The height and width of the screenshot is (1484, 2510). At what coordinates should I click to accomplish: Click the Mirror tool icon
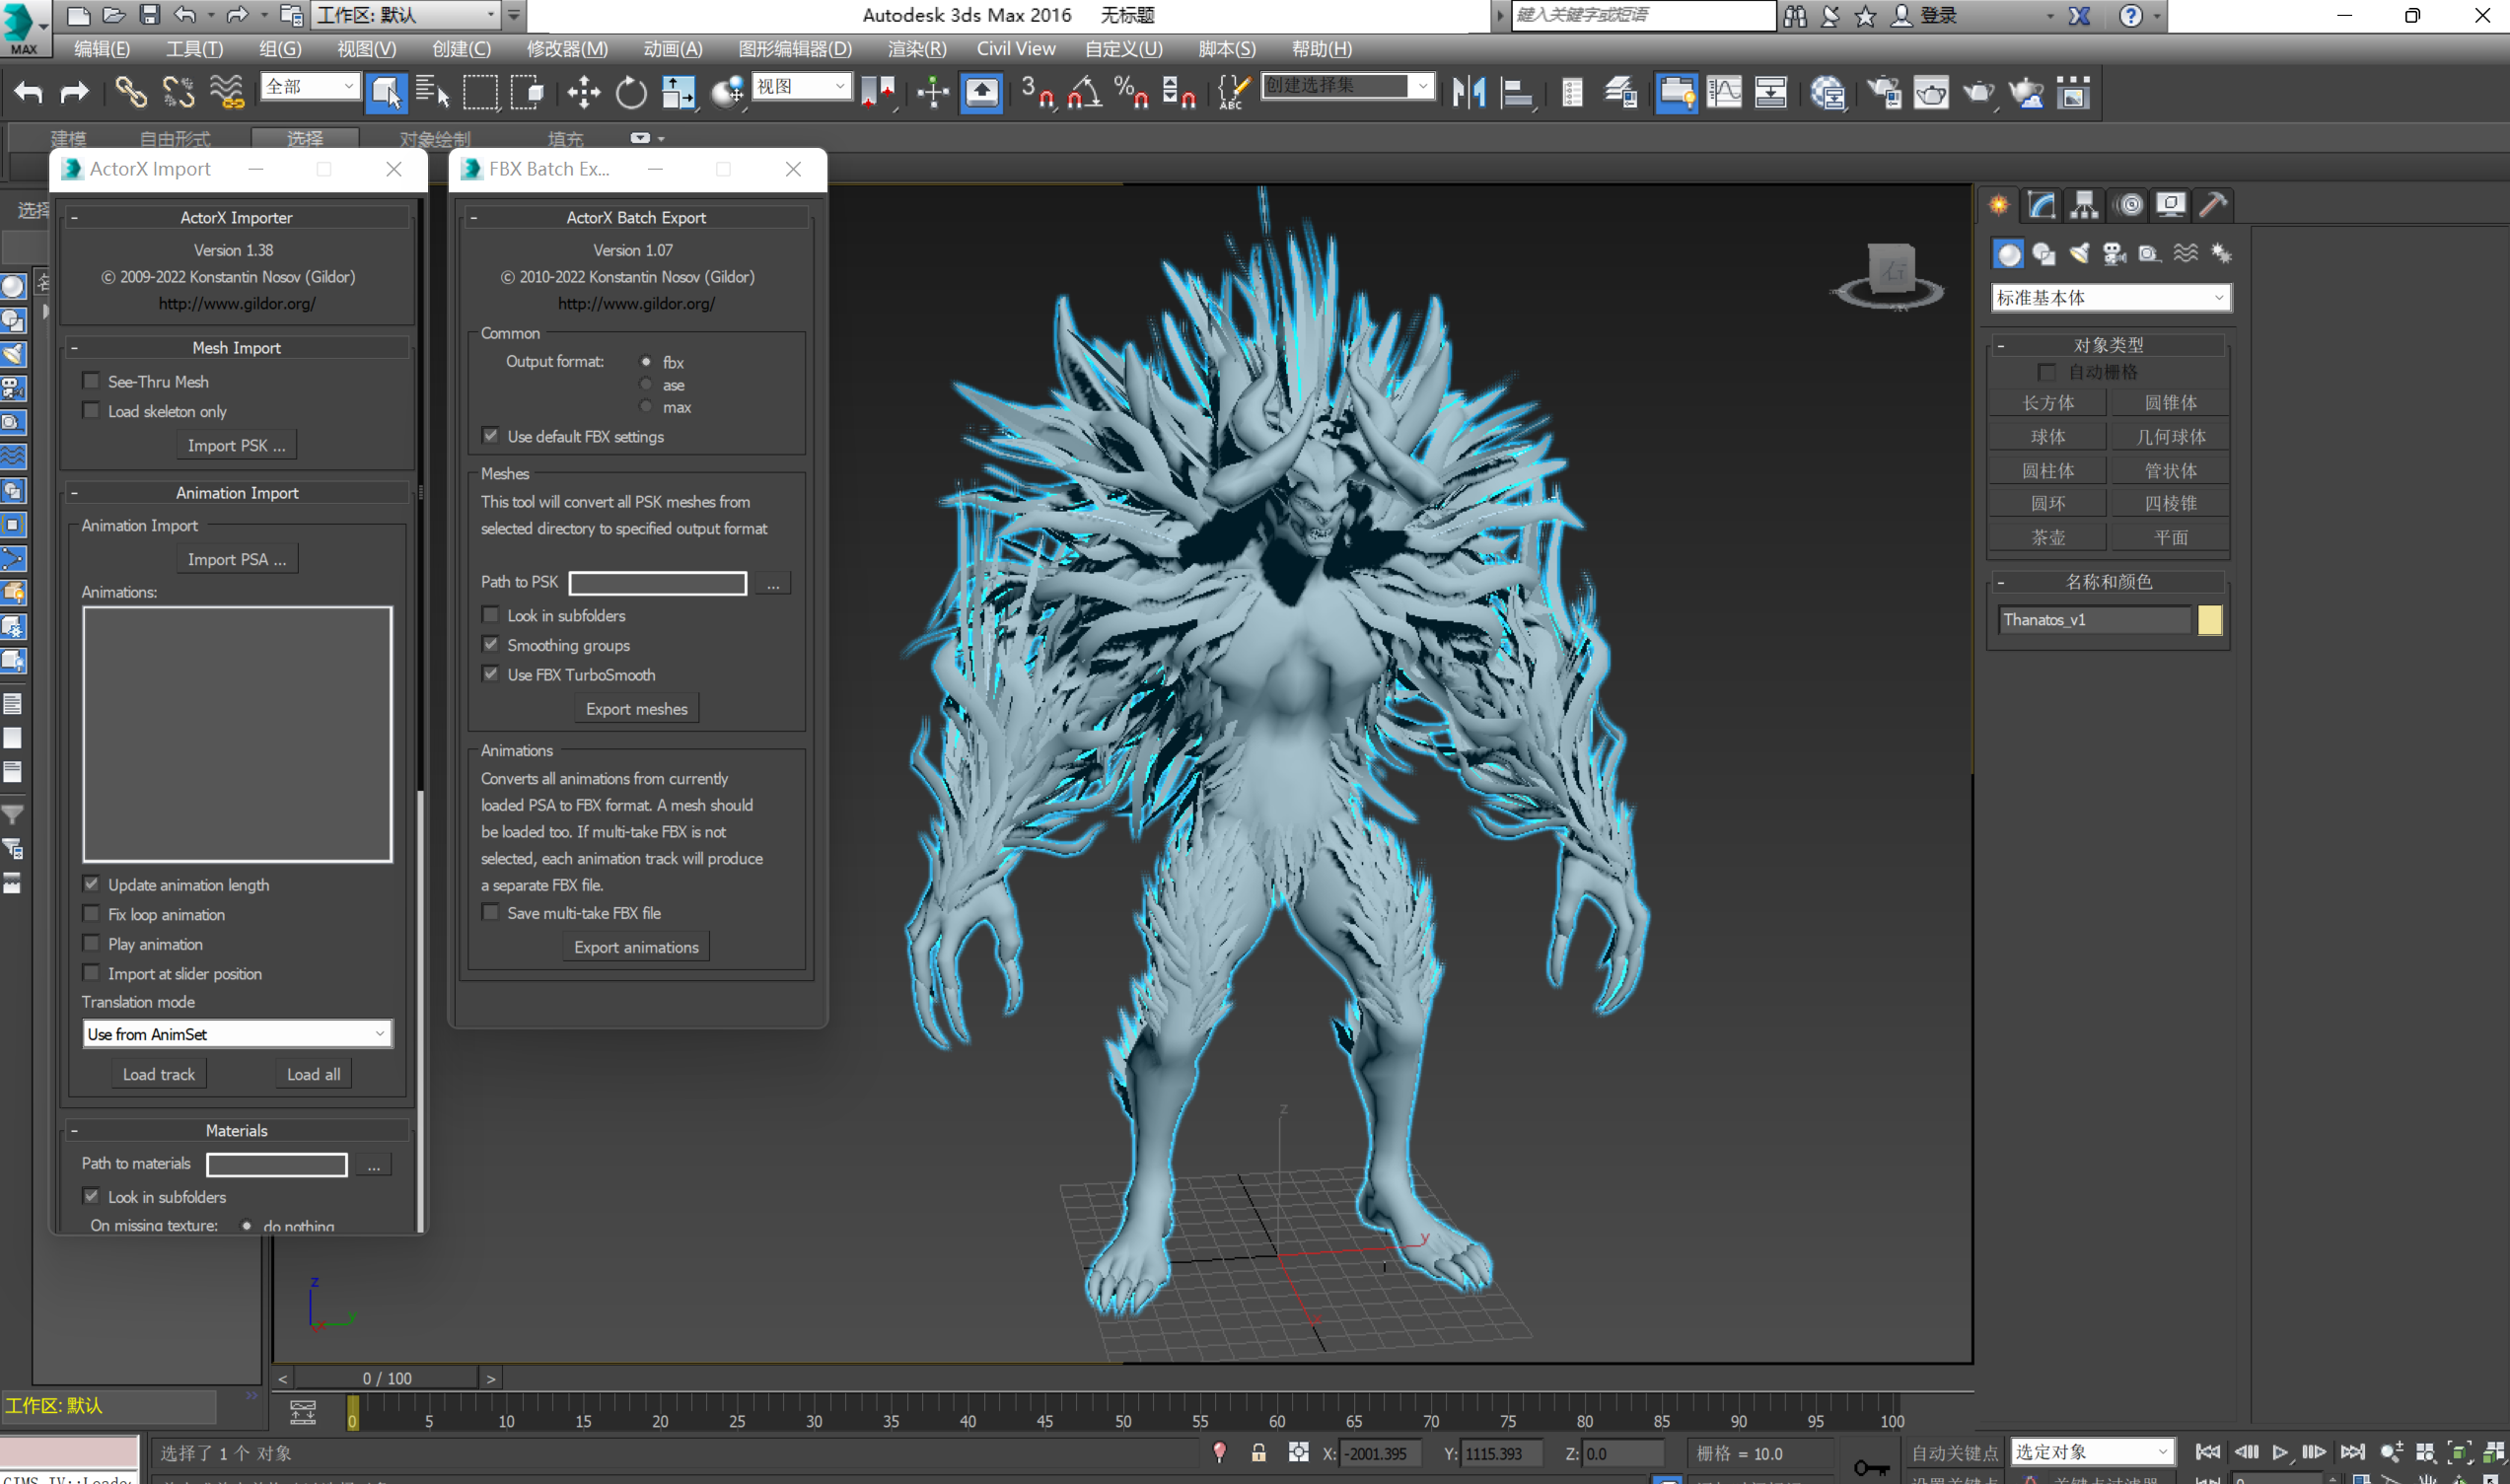tap(1469, 93)
